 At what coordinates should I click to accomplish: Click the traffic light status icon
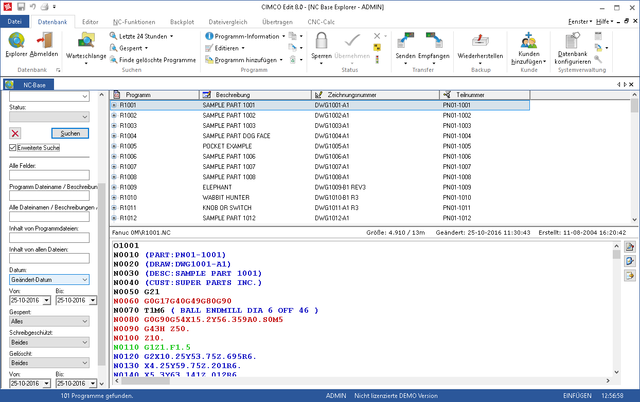click(377, 60)
